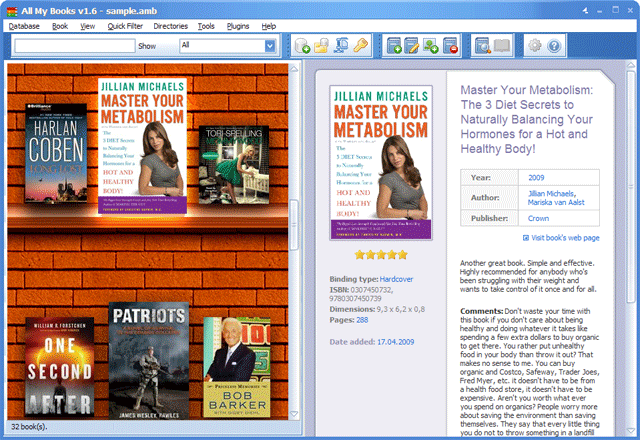Click the add book icon
Image resolution: width=640 pixels, height=440 pixels.
pos(394,46)
